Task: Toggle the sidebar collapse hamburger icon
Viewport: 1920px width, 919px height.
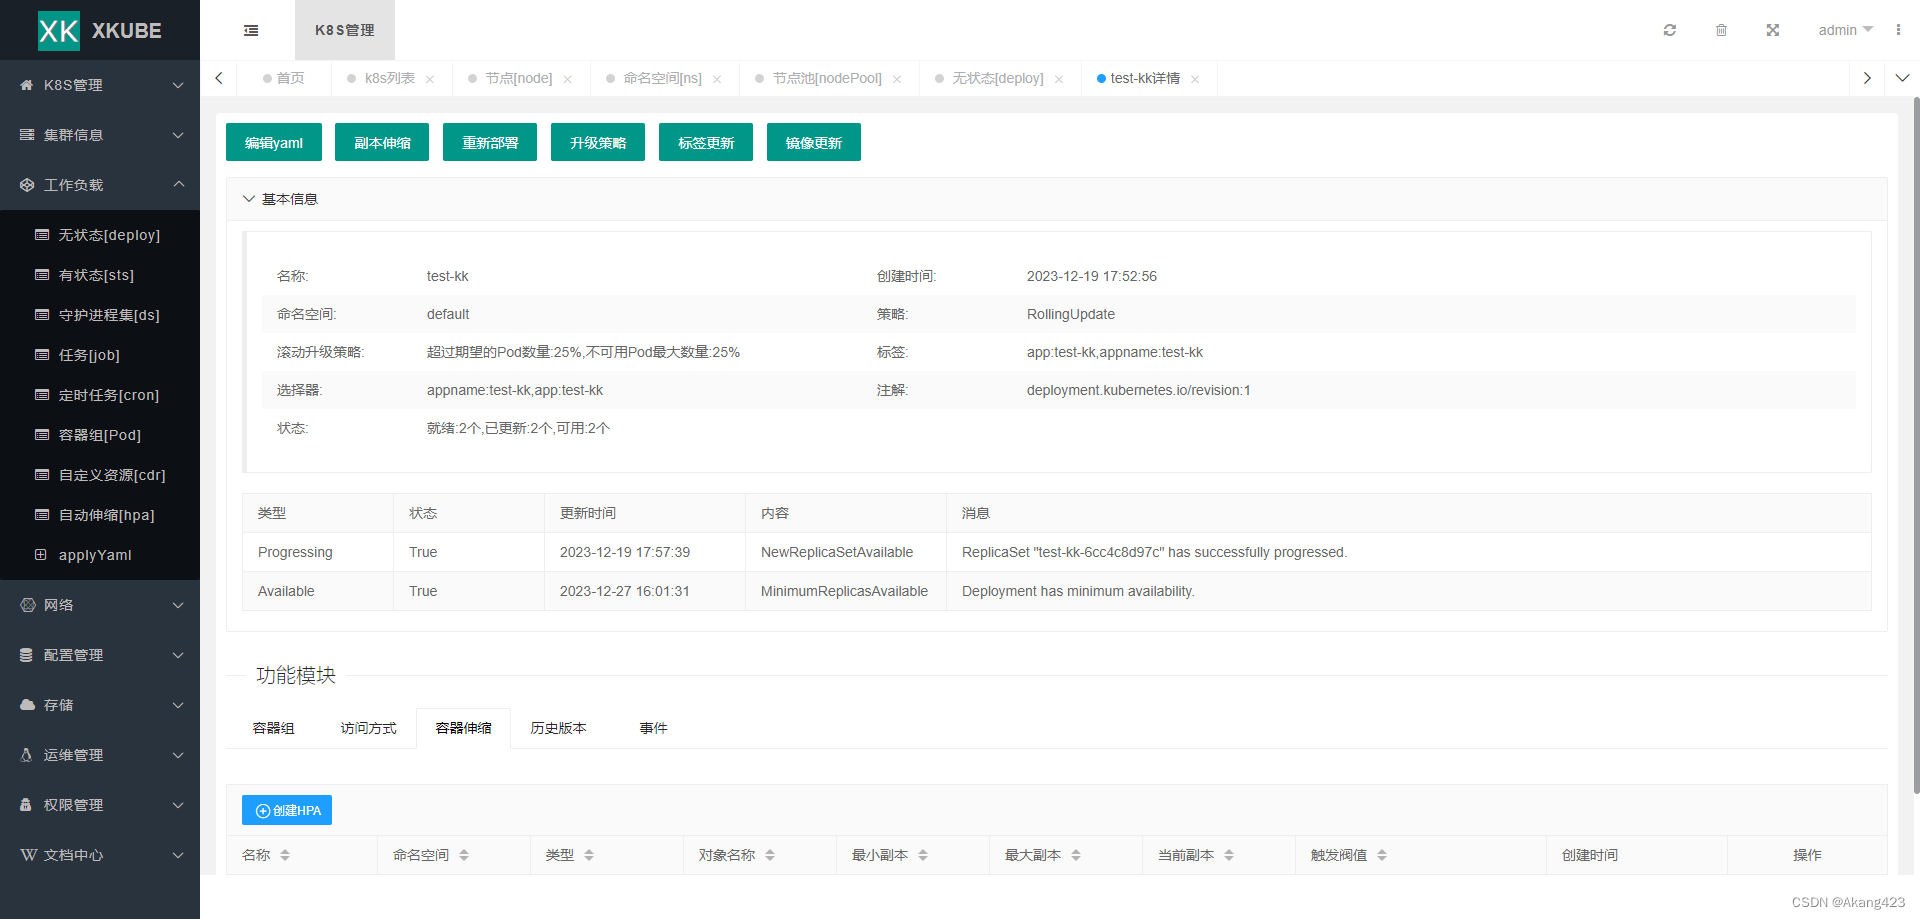Action: pos(251,30)
